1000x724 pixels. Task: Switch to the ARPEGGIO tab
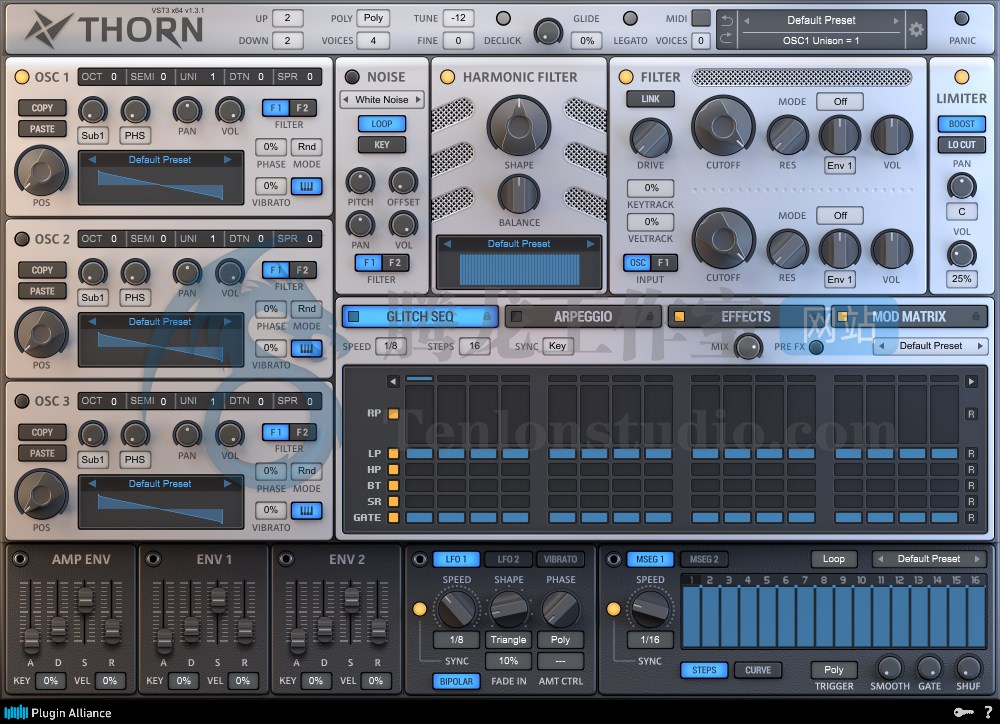(583, 316)
